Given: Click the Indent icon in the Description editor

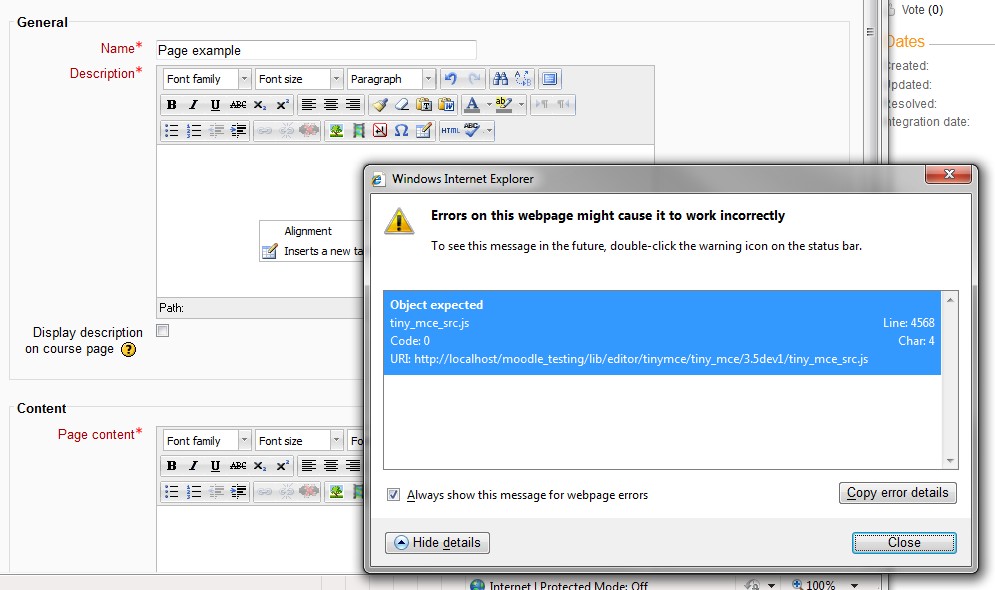Looking at the screenshot, I should (239, 131).
